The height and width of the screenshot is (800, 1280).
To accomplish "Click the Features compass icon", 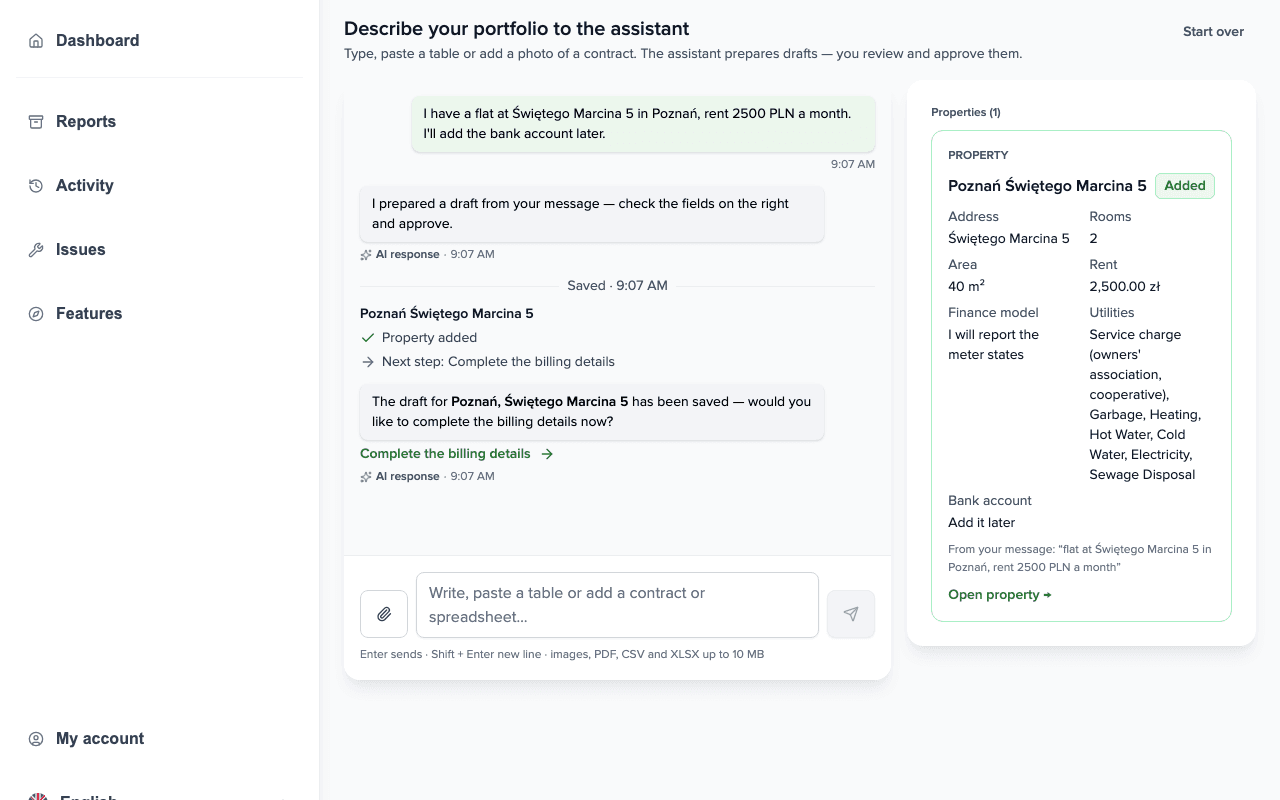I will point(36,314).
